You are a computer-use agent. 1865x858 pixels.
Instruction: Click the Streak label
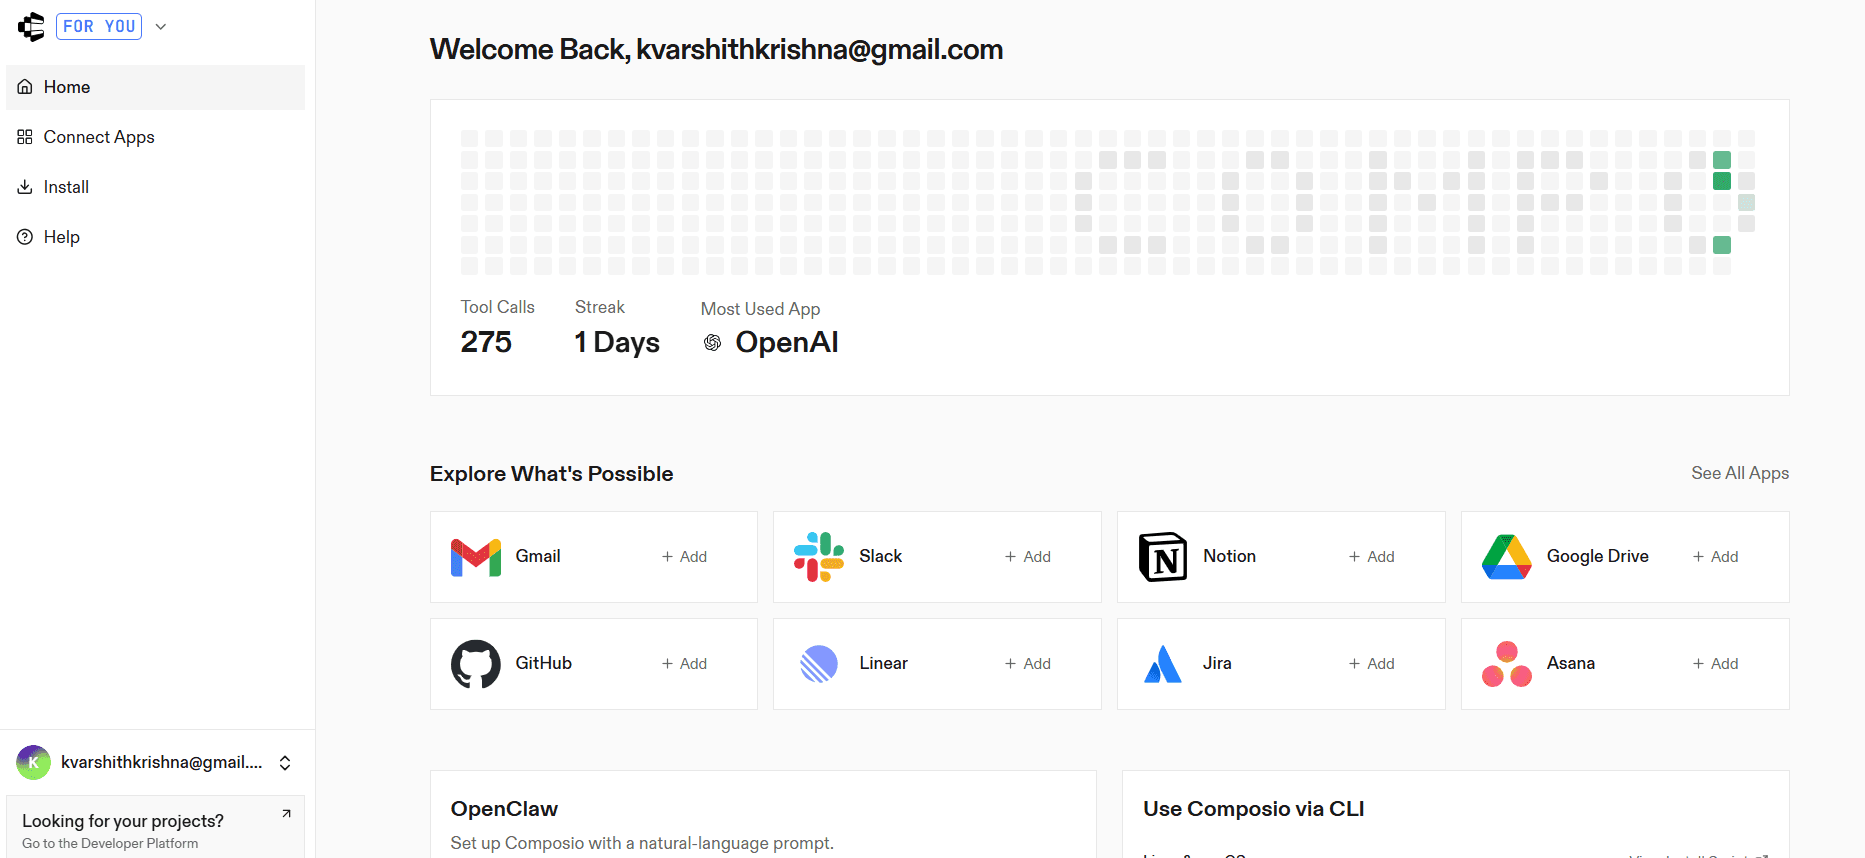click(599, 307)
